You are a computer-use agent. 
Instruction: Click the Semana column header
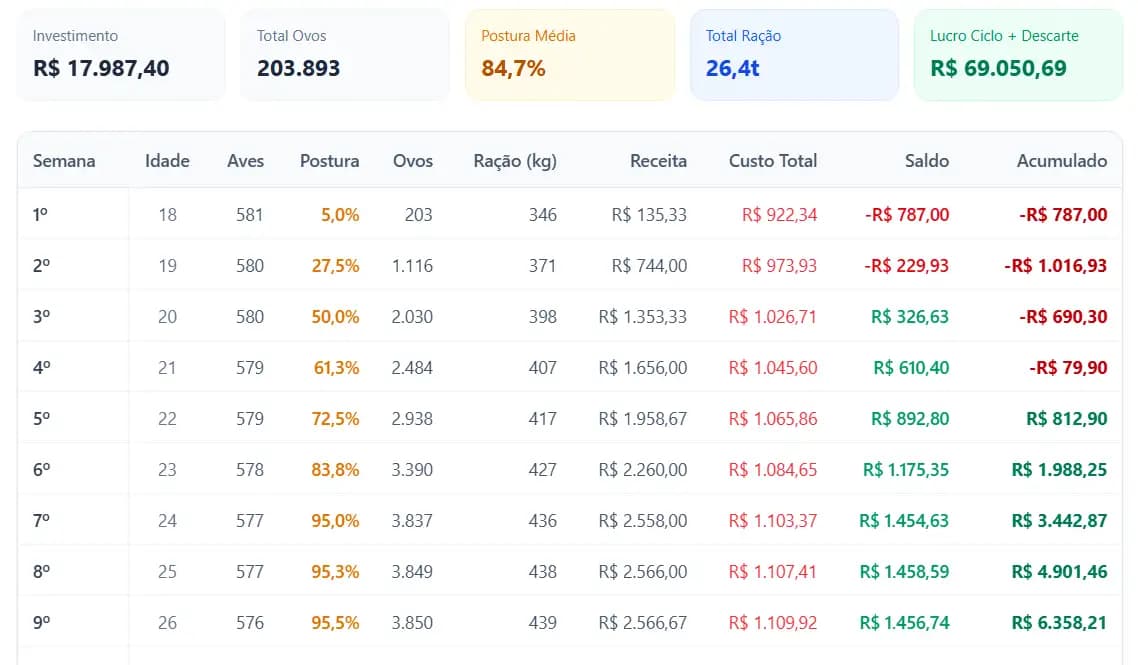pyautogui.click(x=64, y=160)
